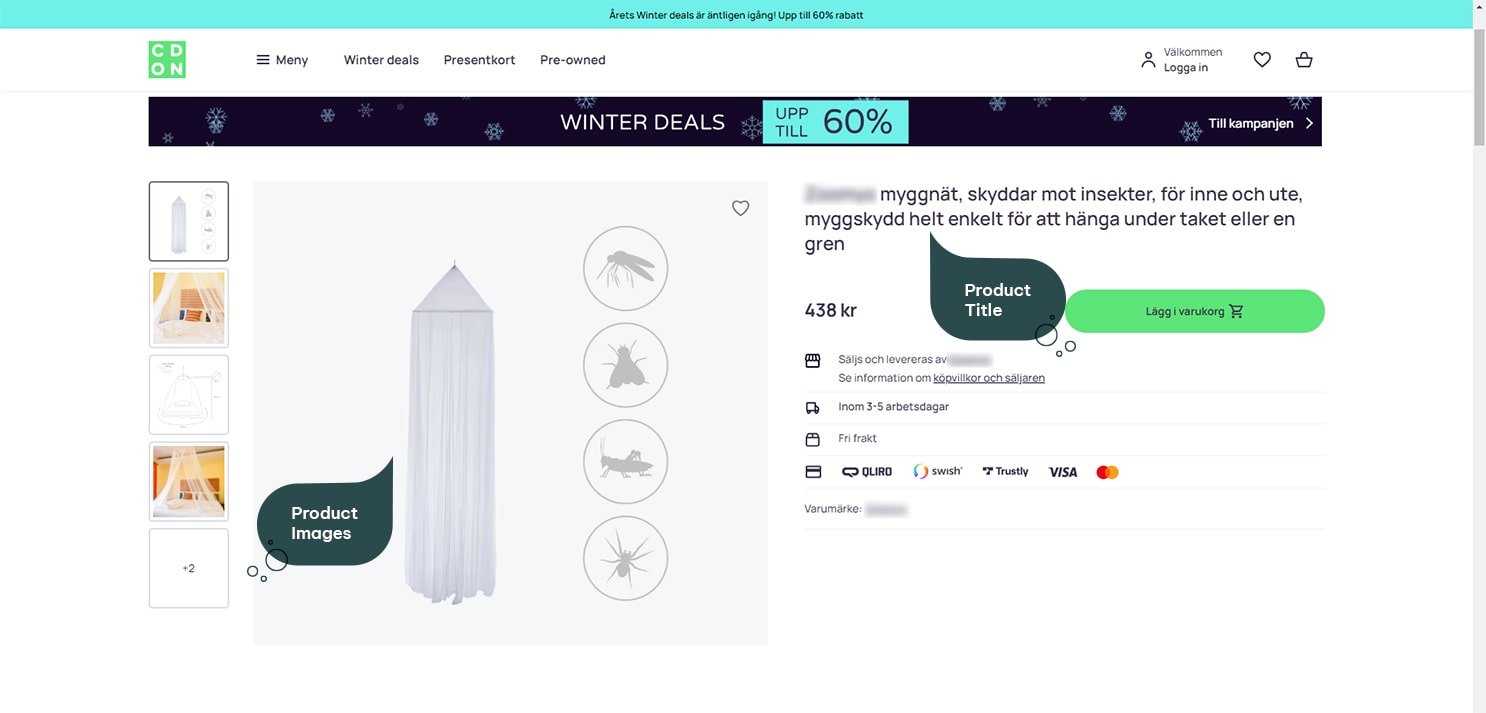The width and height of the screenshot is (1486, 713).
Task: Select the third diagram thumbnail
Action: pyautogui.click(x=189, y=395)
